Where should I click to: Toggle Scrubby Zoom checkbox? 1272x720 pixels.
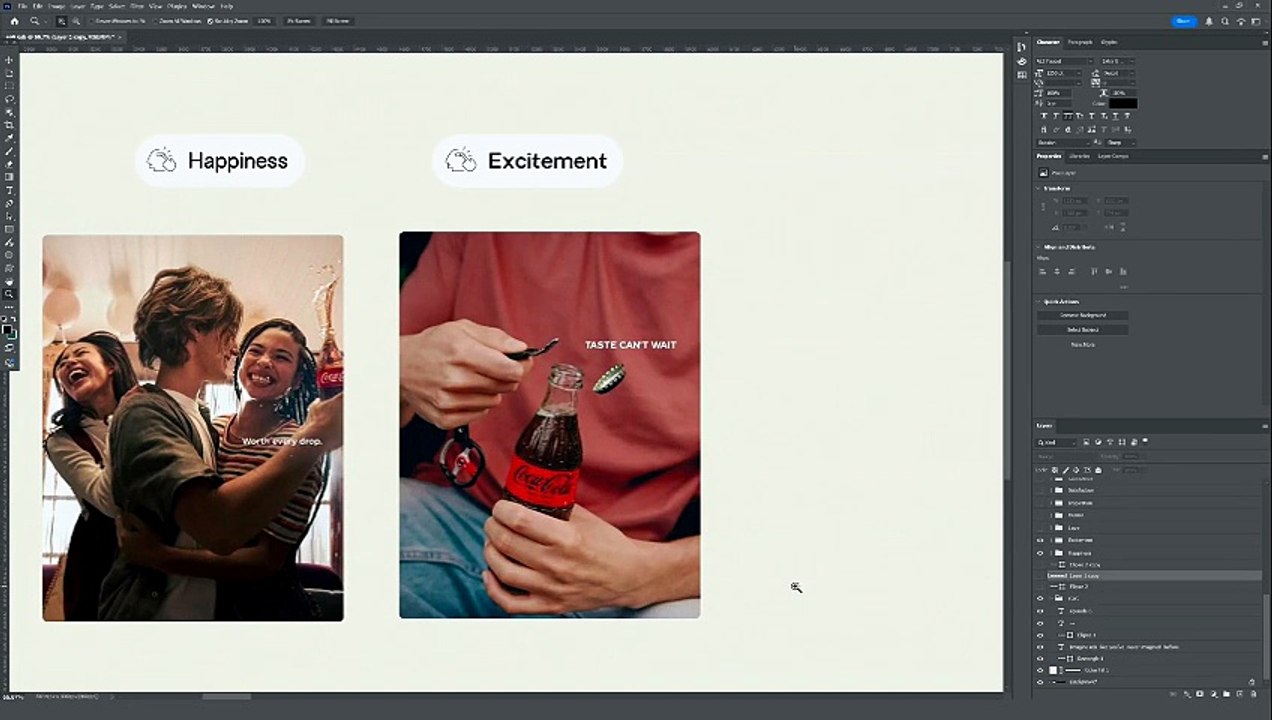click(210, 21)
